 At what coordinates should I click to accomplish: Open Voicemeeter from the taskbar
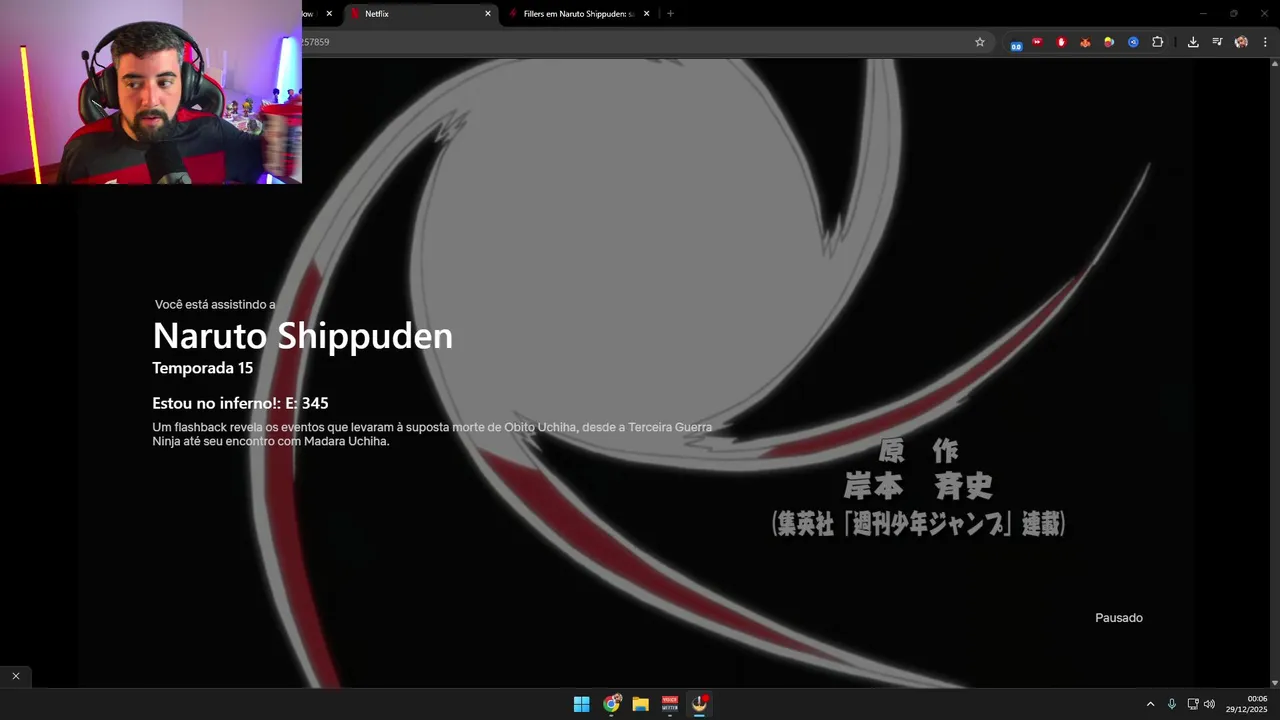coord(670,704)
